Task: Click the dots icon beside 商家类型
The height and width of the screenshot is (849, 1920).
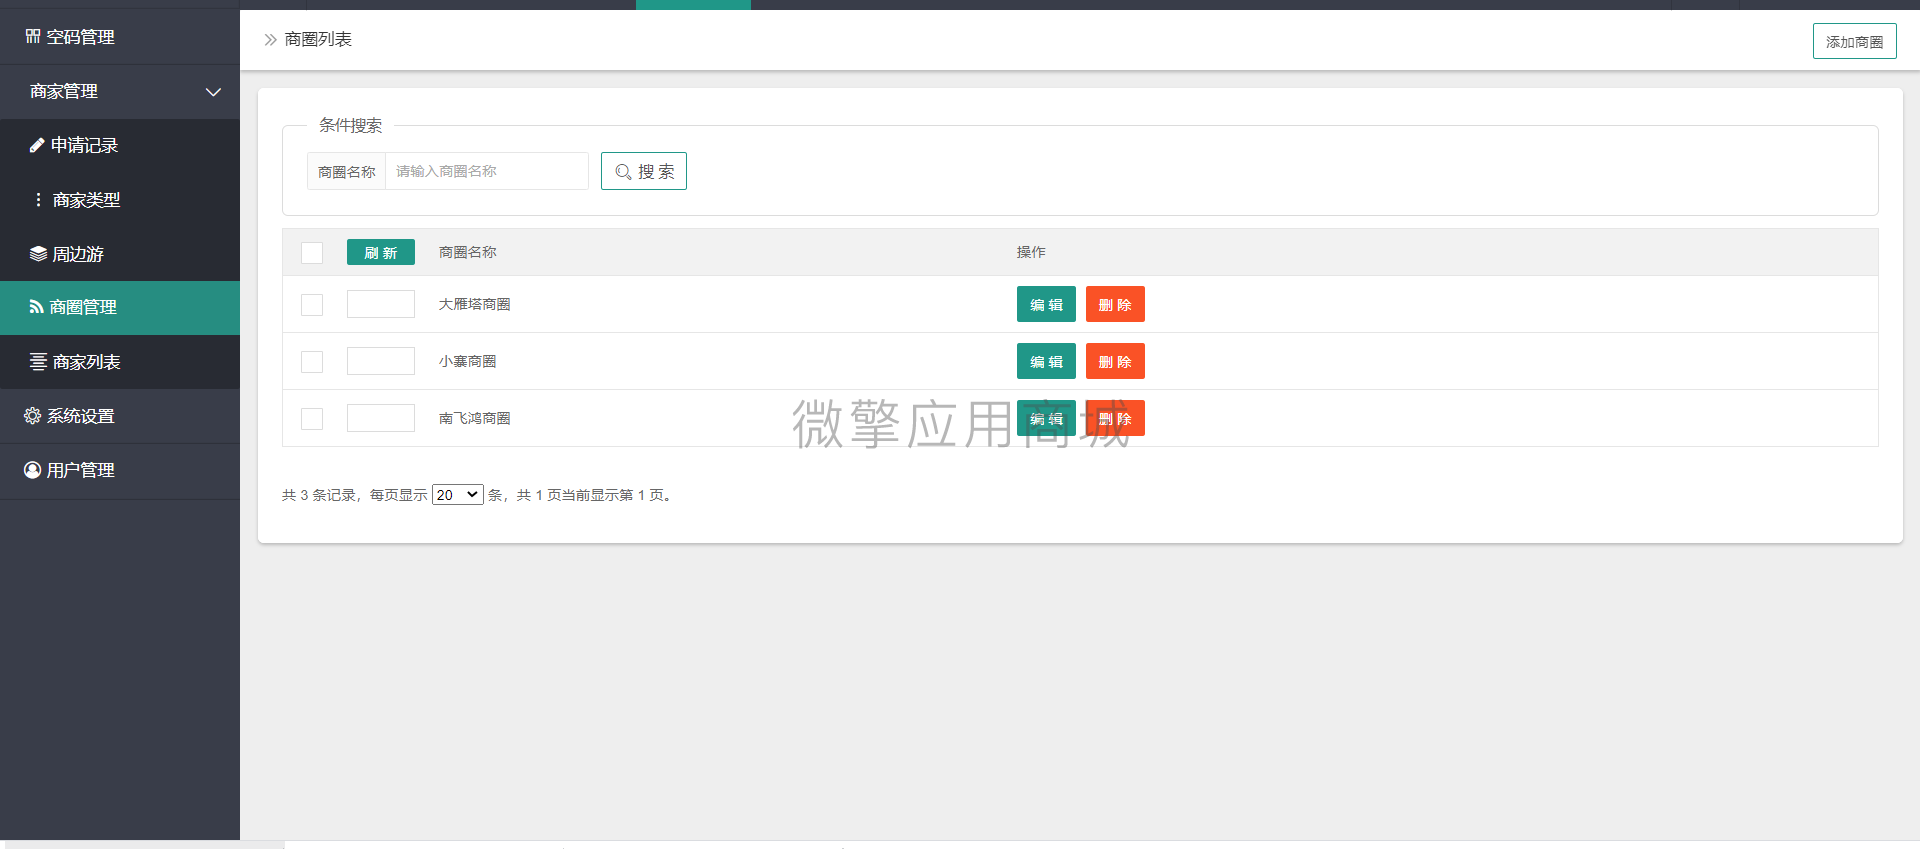Action: [38, 200]
